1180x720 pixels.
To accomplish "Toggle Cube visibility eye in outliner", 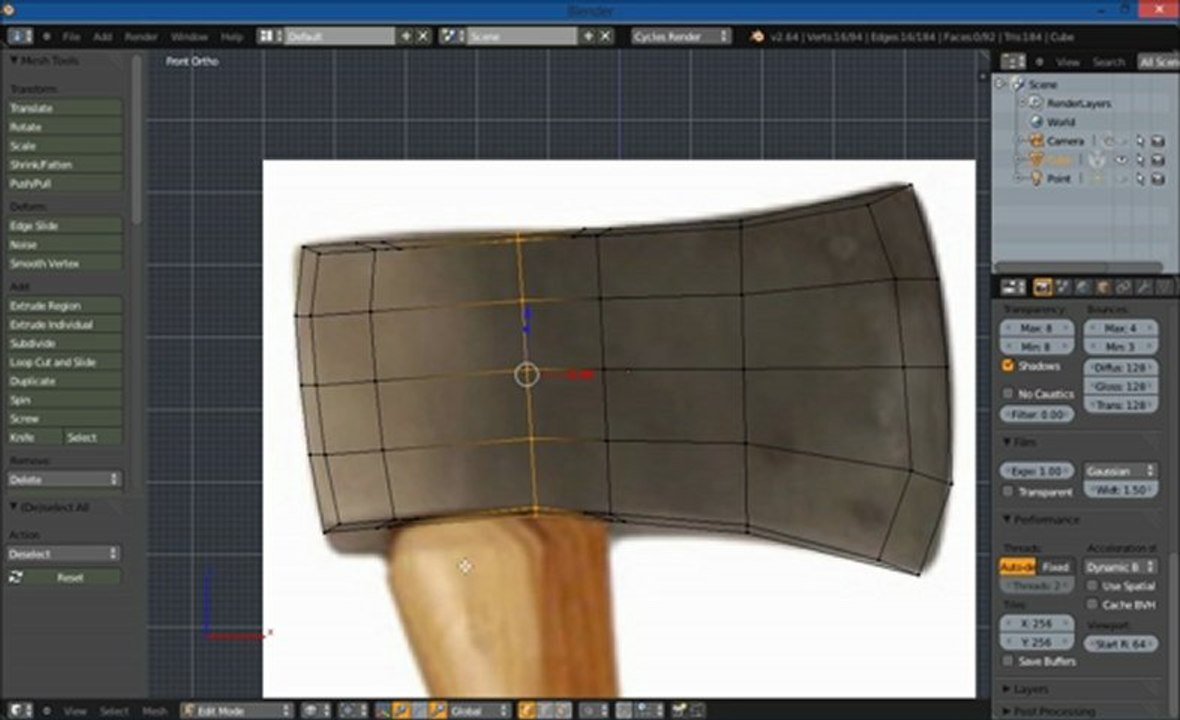I will tap(1121, 159).
